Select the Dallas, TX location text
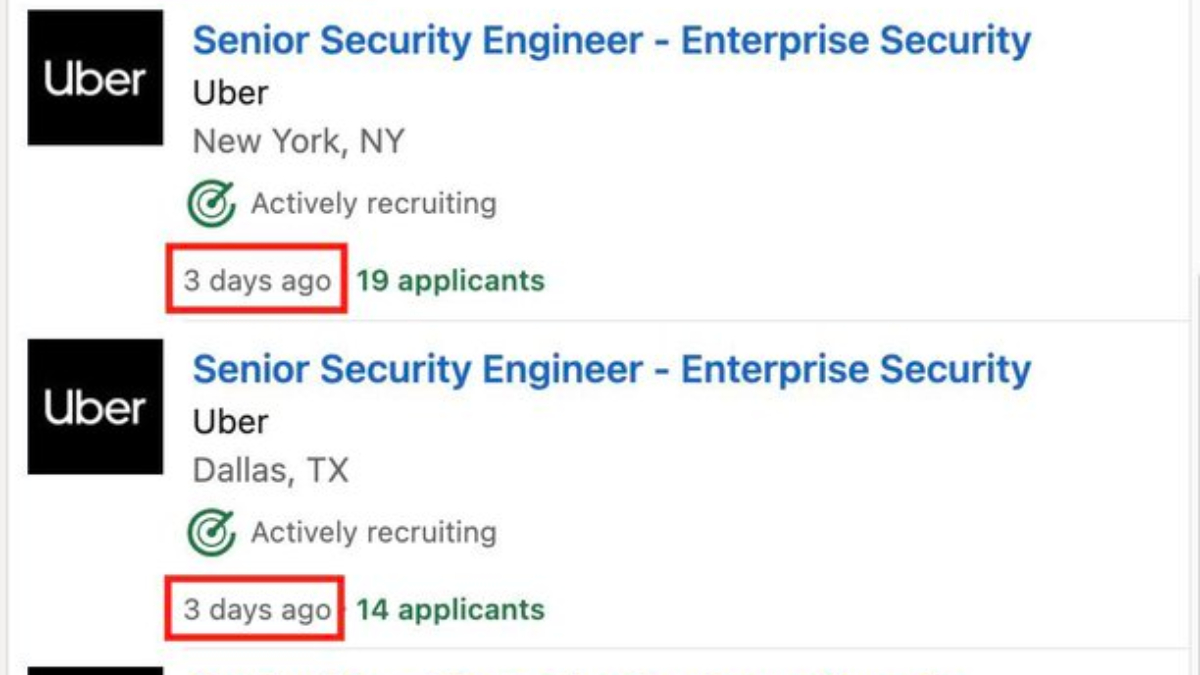The image size is (1200, 675). tap(270, 469)
